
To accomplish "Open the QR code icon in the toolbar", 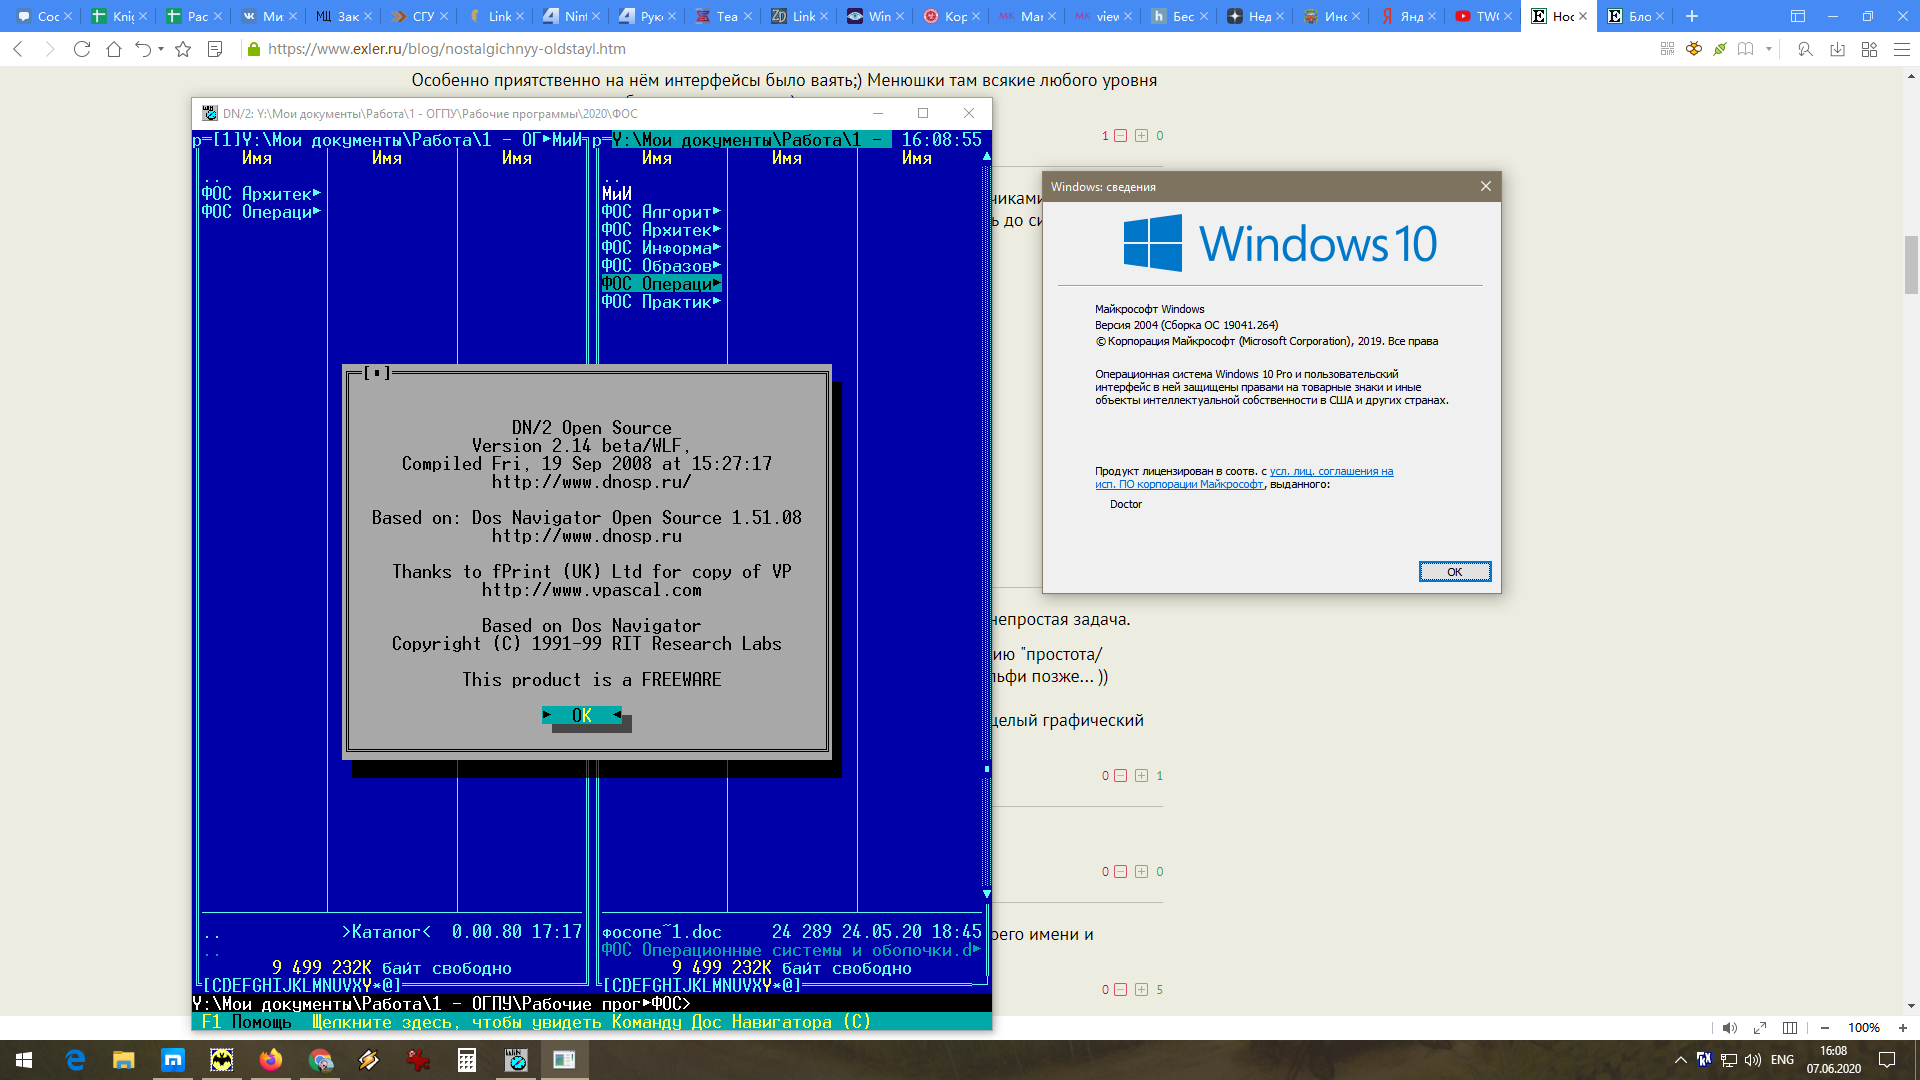I will [x=1667, y=49].
